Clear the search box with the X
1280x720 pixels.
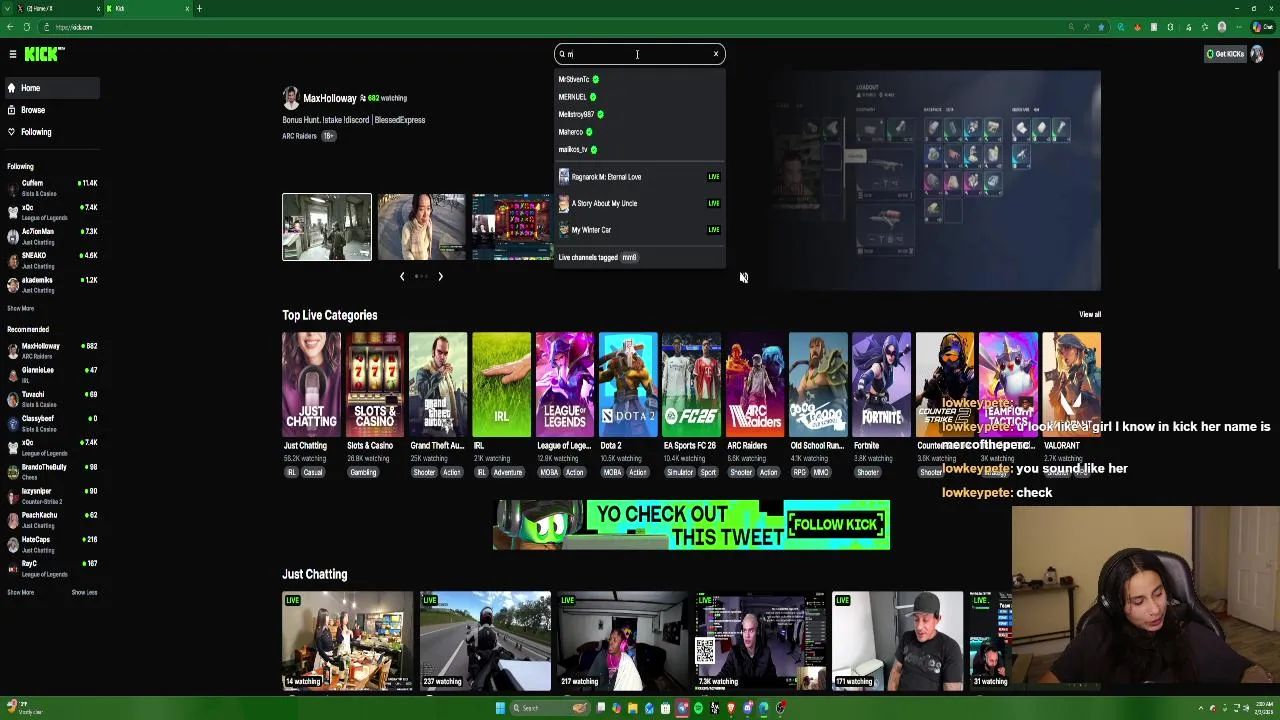click(x=716, y=54)
